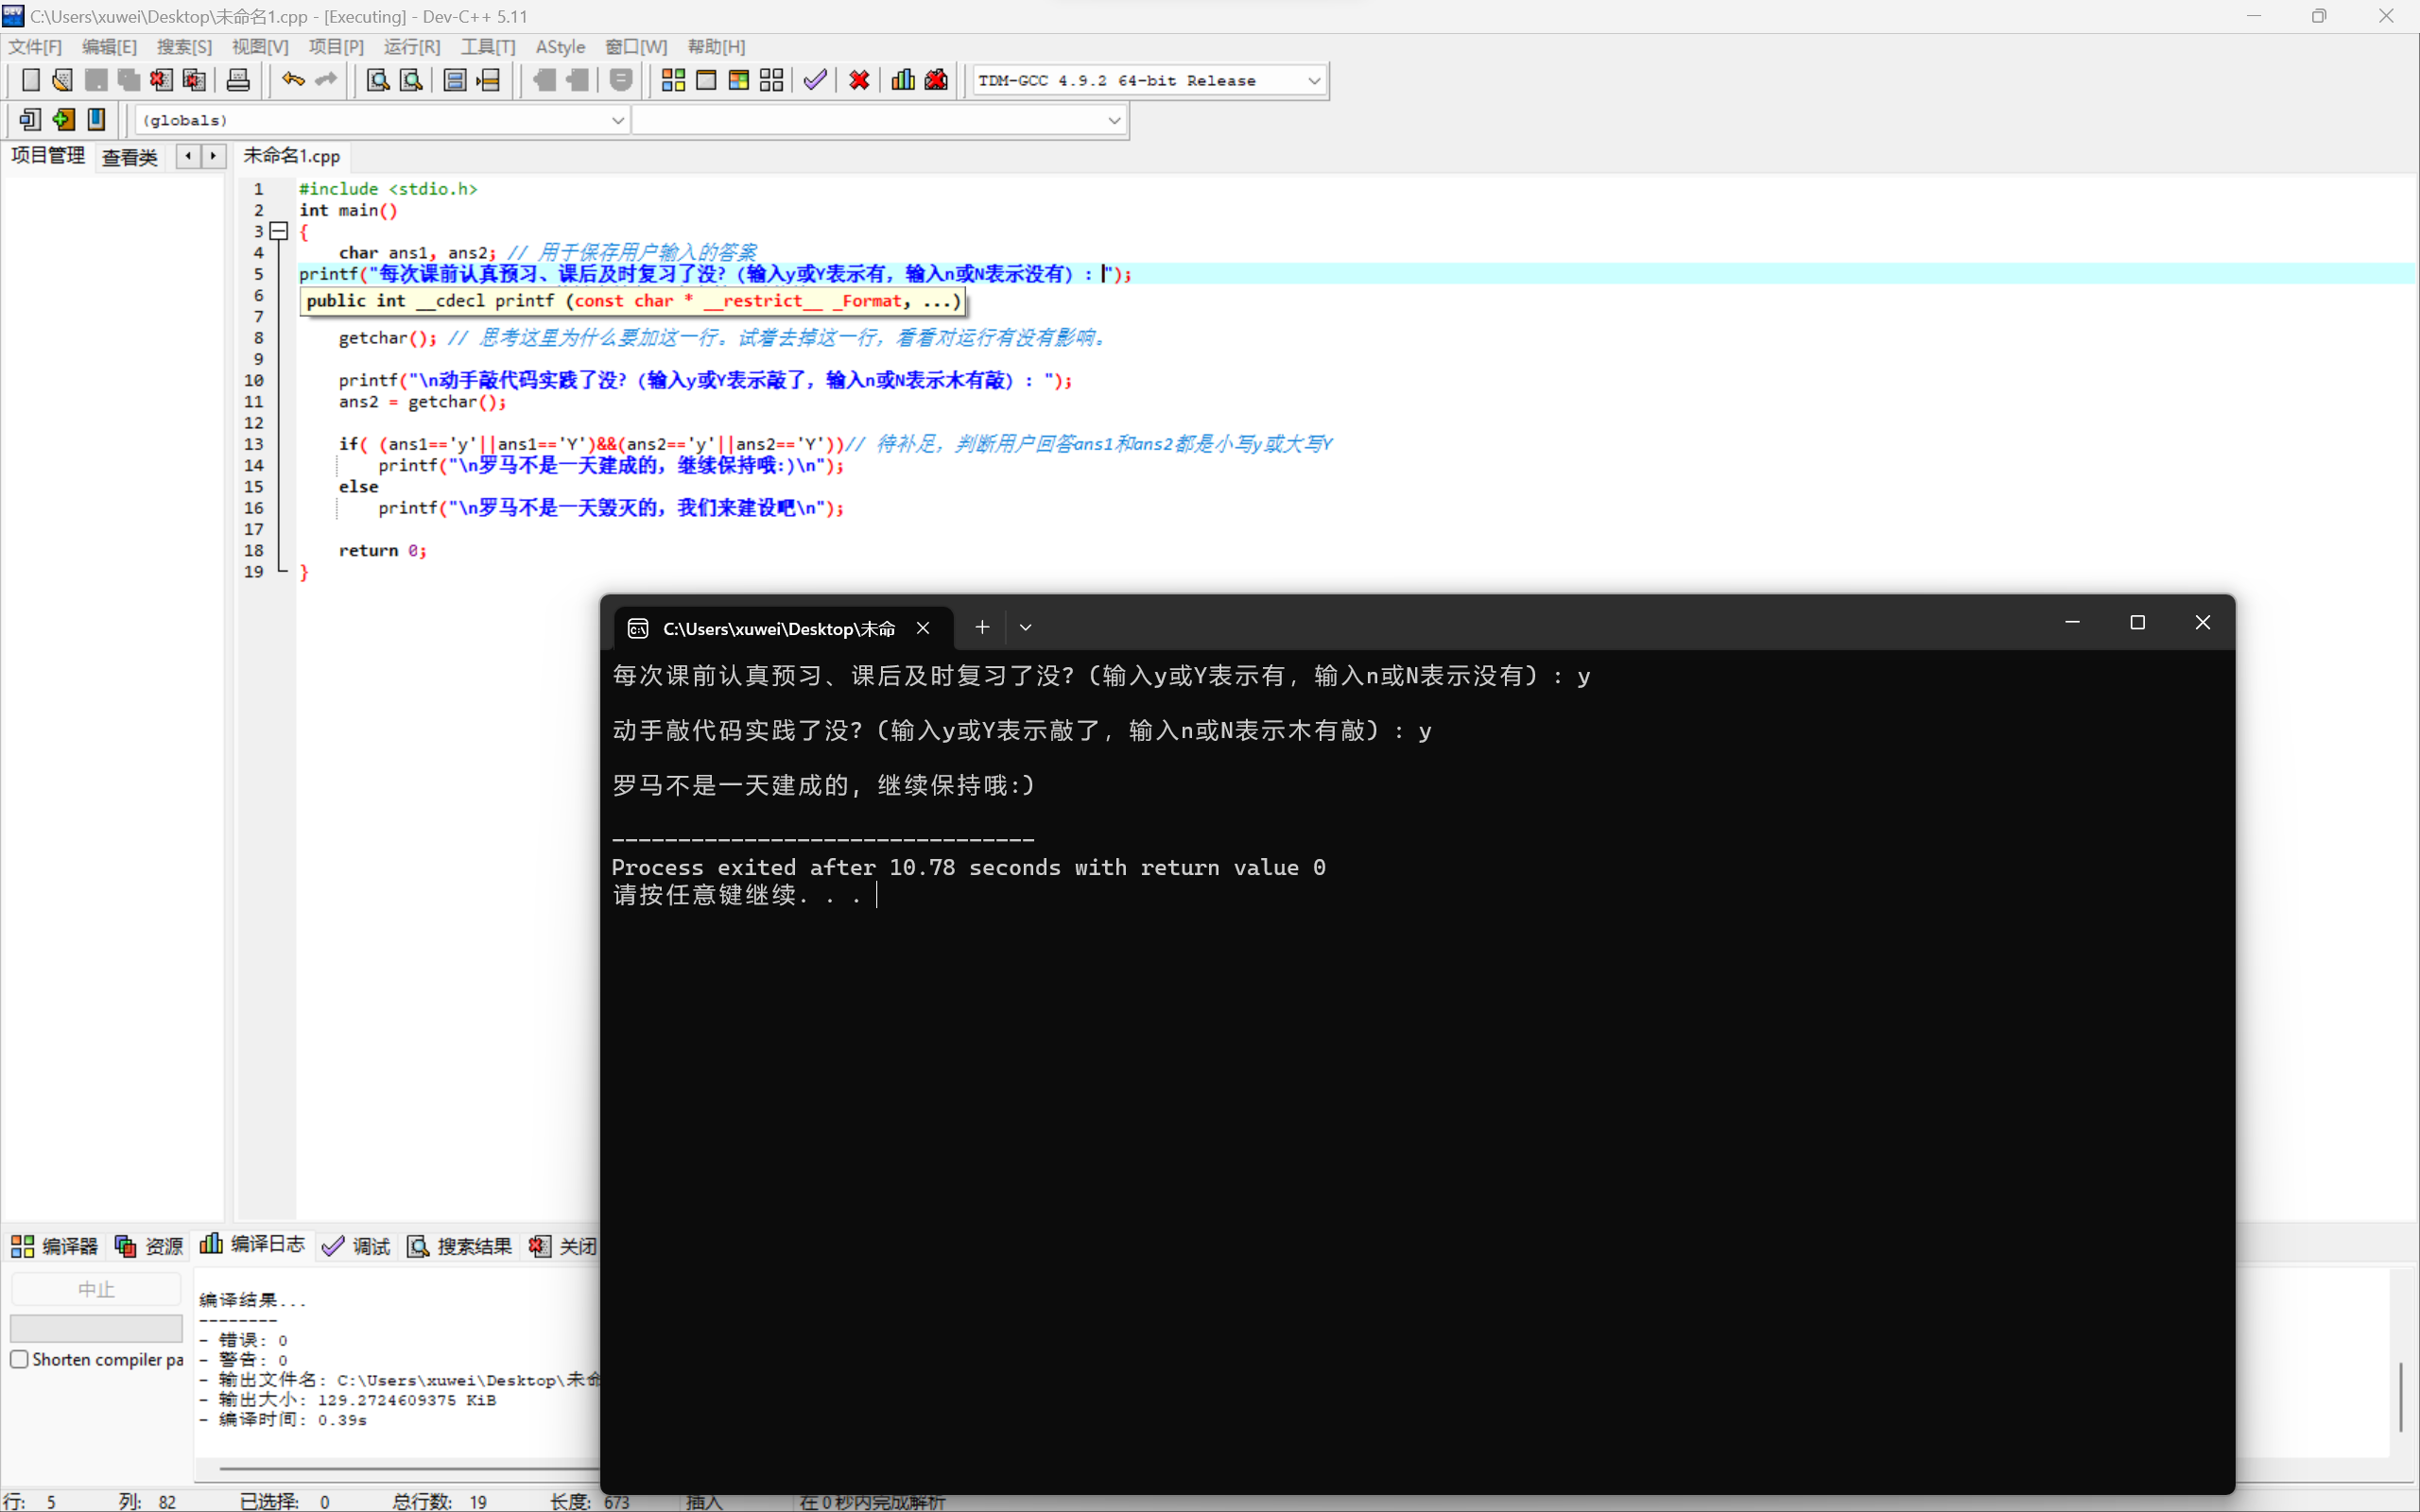Viewport: 2420px width, 1512px height.
Task: Click the 关闭 button in bottom panel
Action: pyautogui.click(x=564, y=1246)
